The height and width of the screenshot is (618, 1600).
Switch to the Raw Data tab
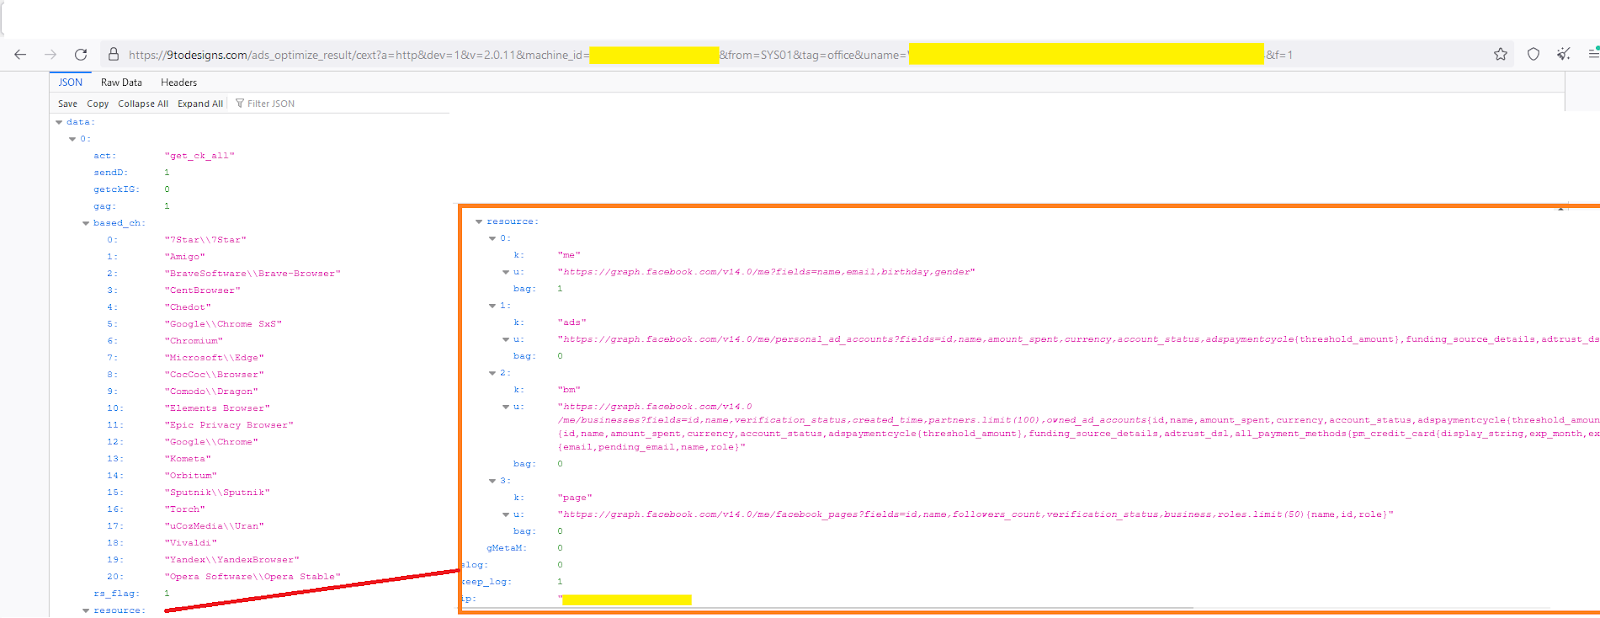click(121, 82)
